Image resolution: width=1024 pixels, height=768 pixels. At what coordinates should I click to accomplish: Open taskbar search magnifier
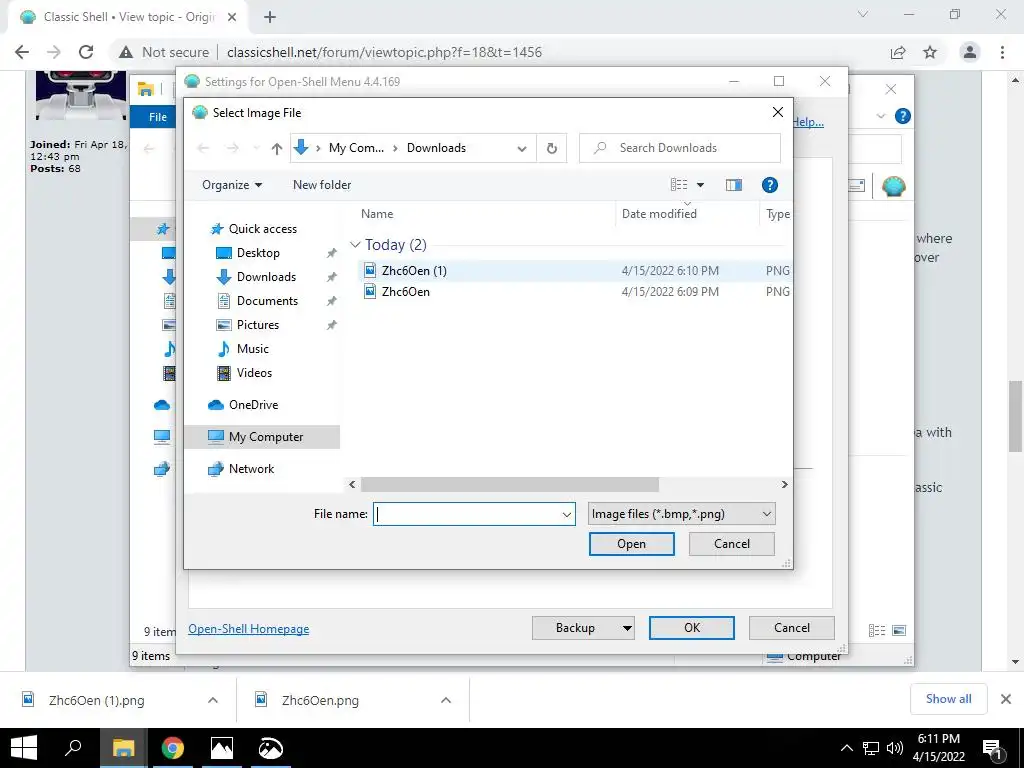tap(73, 748)
